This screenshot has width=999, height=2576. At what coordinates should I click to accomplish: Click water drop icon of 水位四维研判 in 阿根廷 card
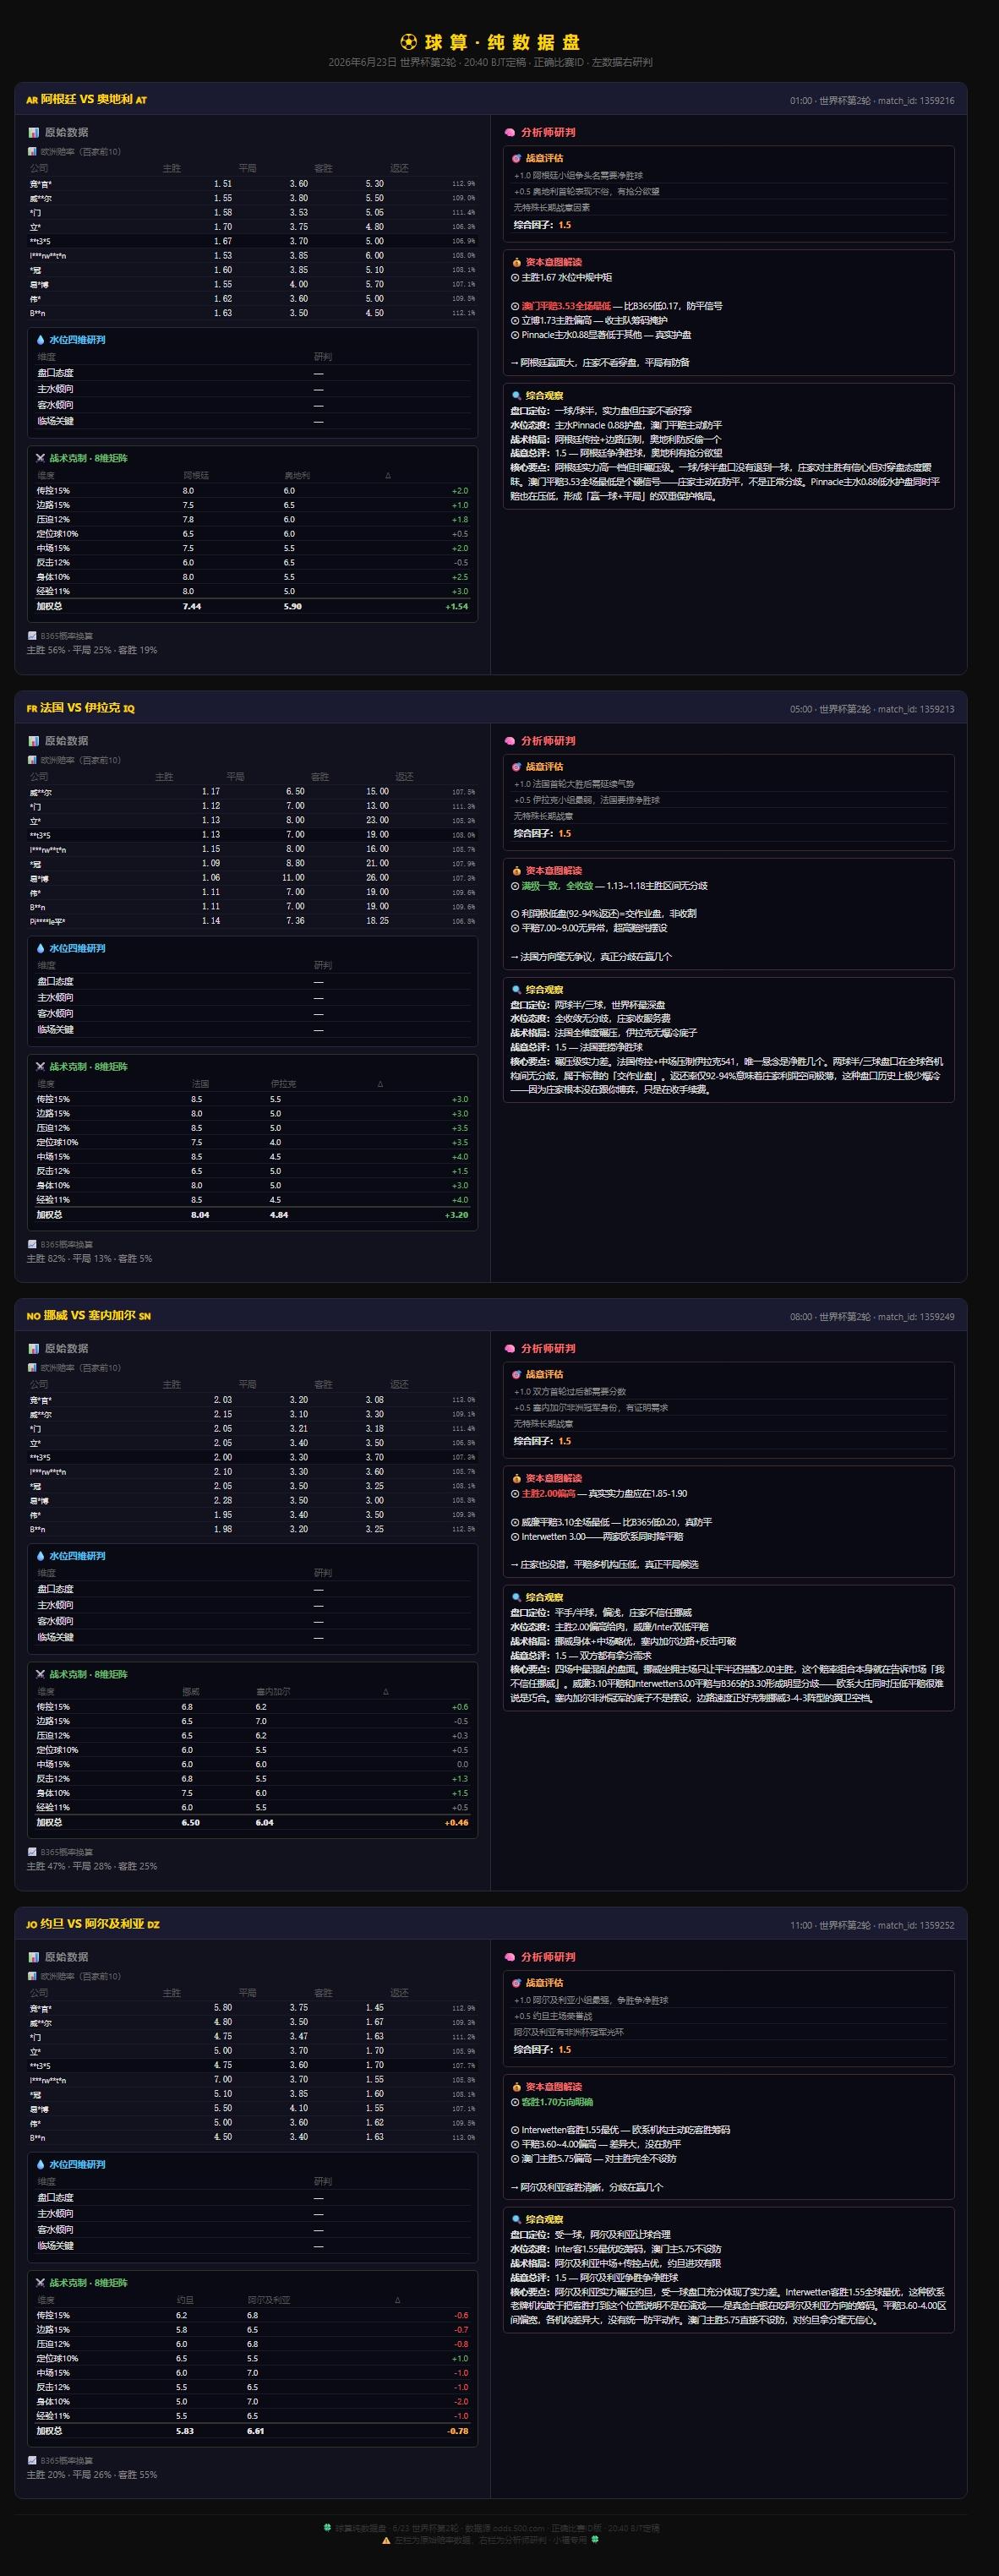pos(41,340)
